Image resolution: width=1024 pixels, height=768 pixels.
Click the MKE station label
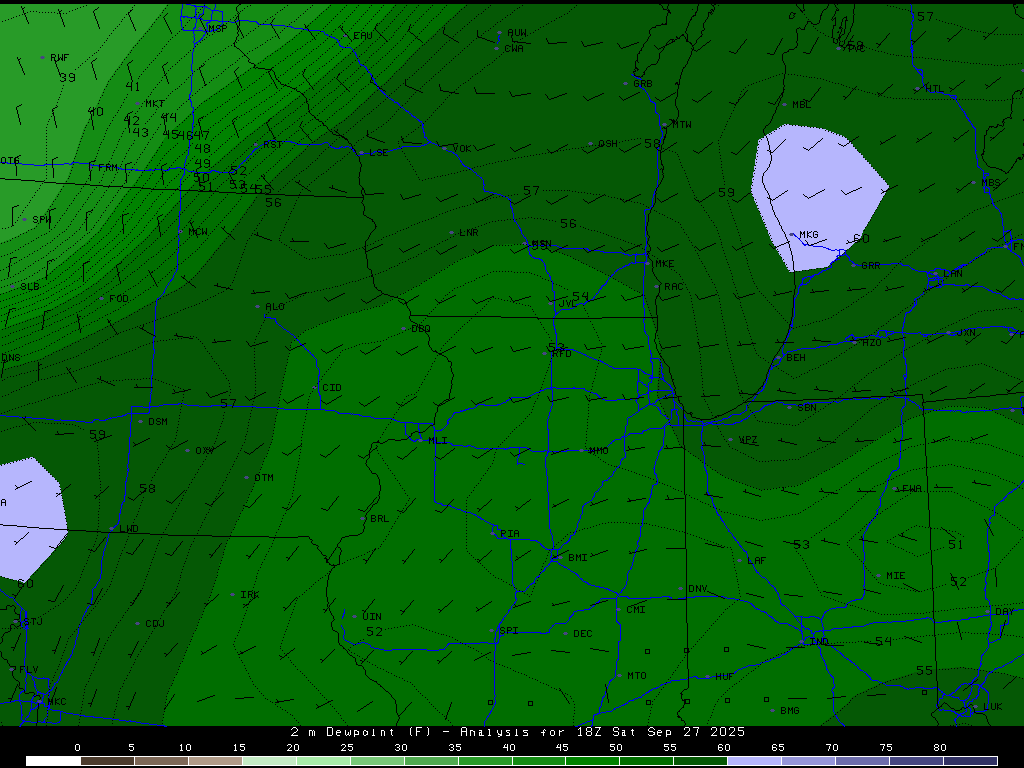(664, 264)
